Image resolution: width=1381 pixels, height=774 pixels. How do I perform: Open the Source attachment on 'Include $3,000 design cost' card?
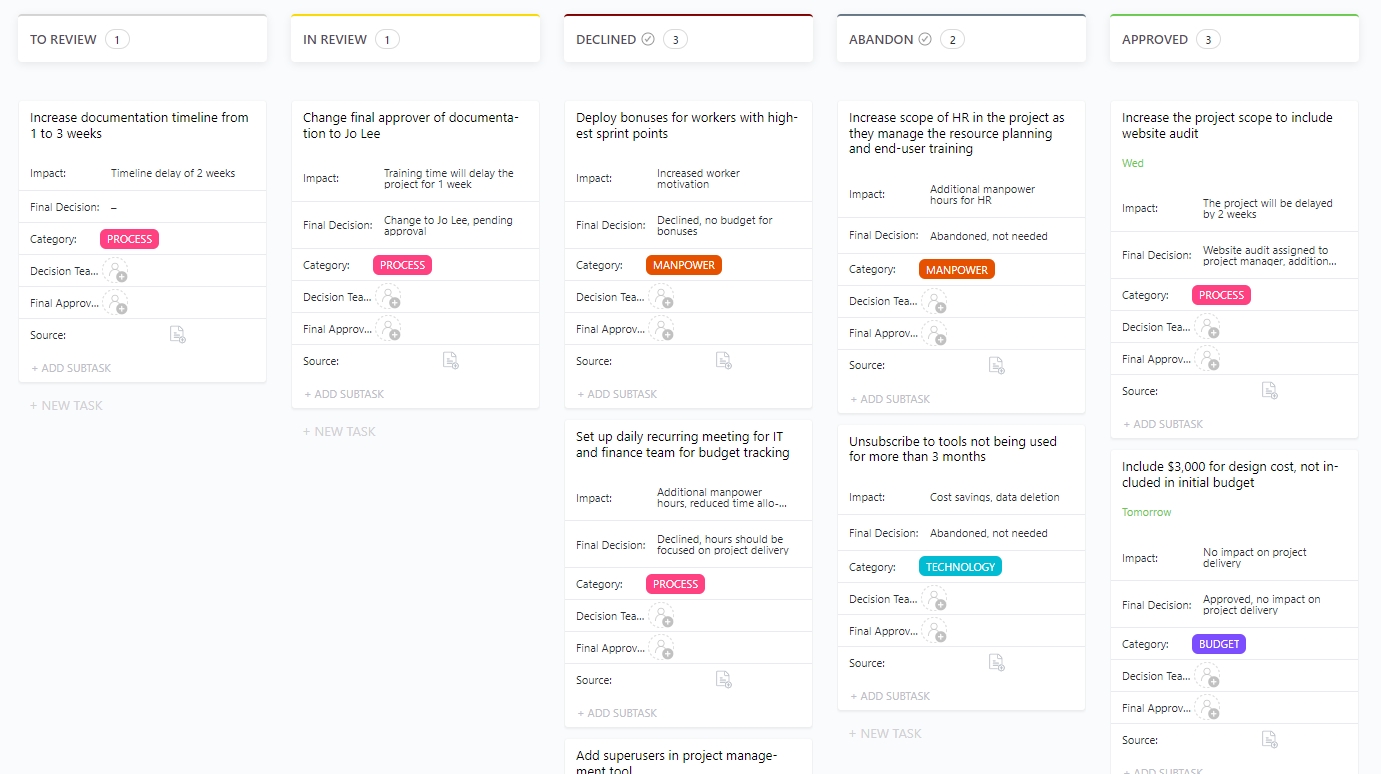(x=1269, y=740)
